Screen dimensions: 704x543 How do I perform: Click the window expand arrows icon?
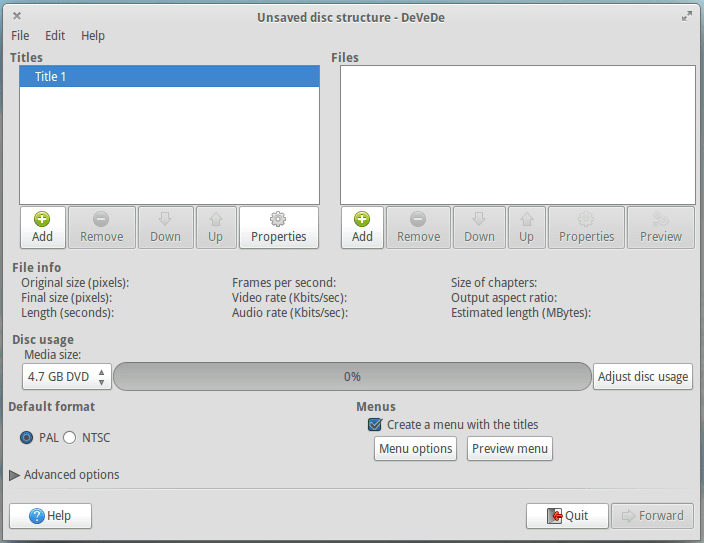coord(686,17)
